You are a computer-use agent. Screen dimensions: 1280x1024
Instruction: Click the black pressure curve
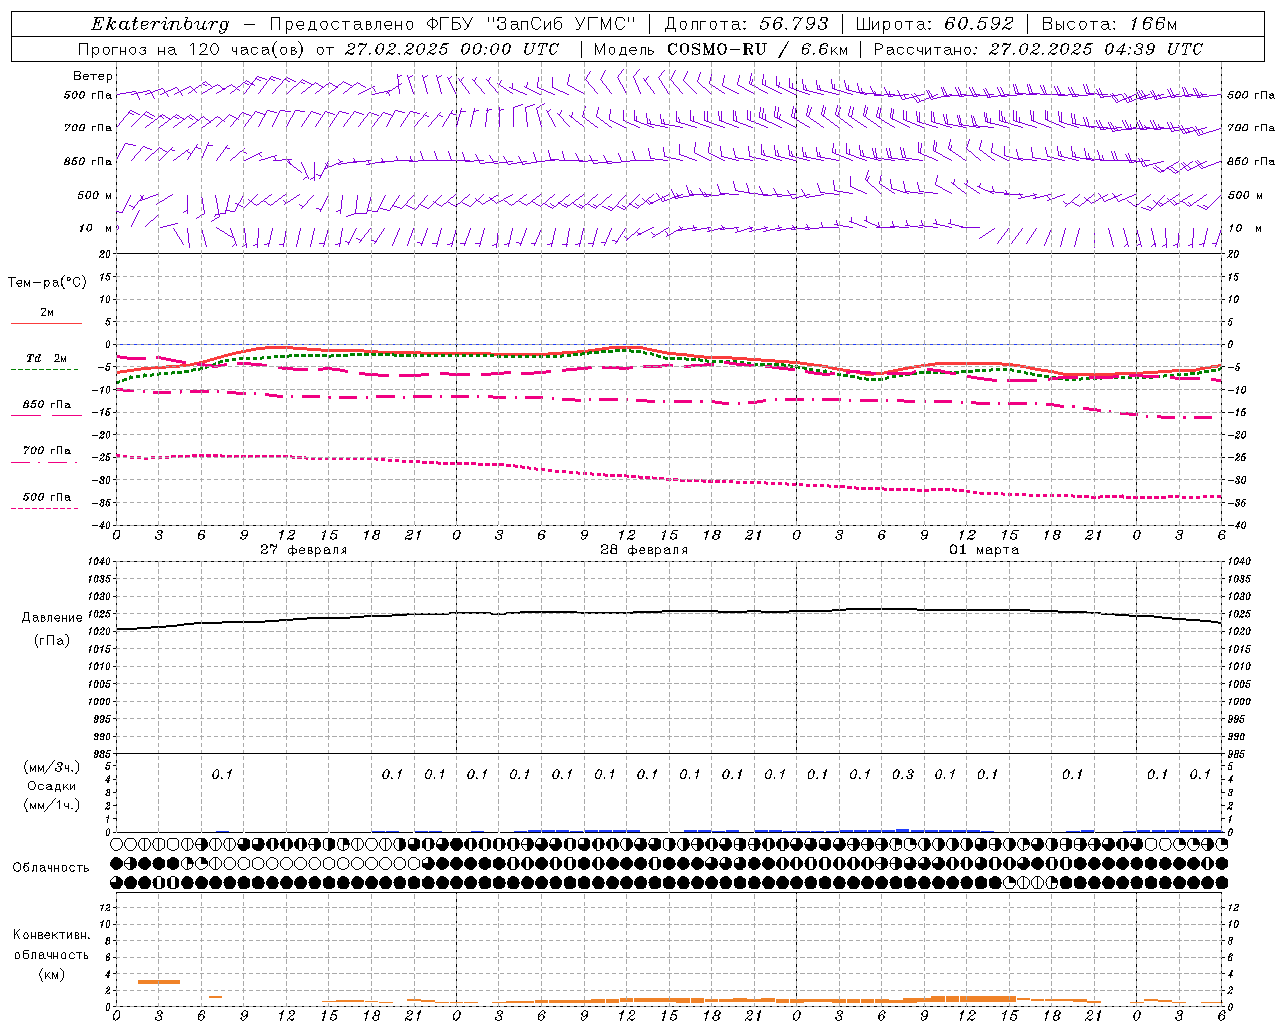669,612
